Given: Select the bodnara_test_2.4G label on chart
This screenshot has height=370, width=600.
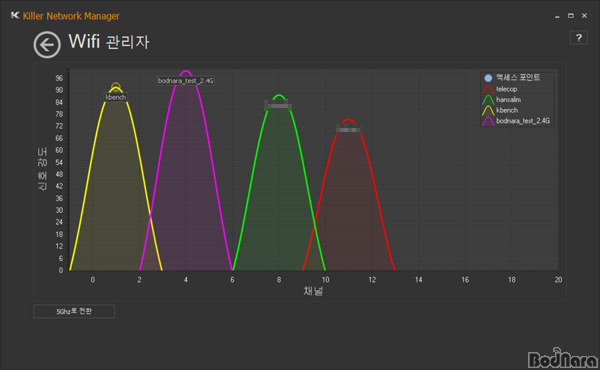Looking at the screenshot, I should [x=186, y=81].
